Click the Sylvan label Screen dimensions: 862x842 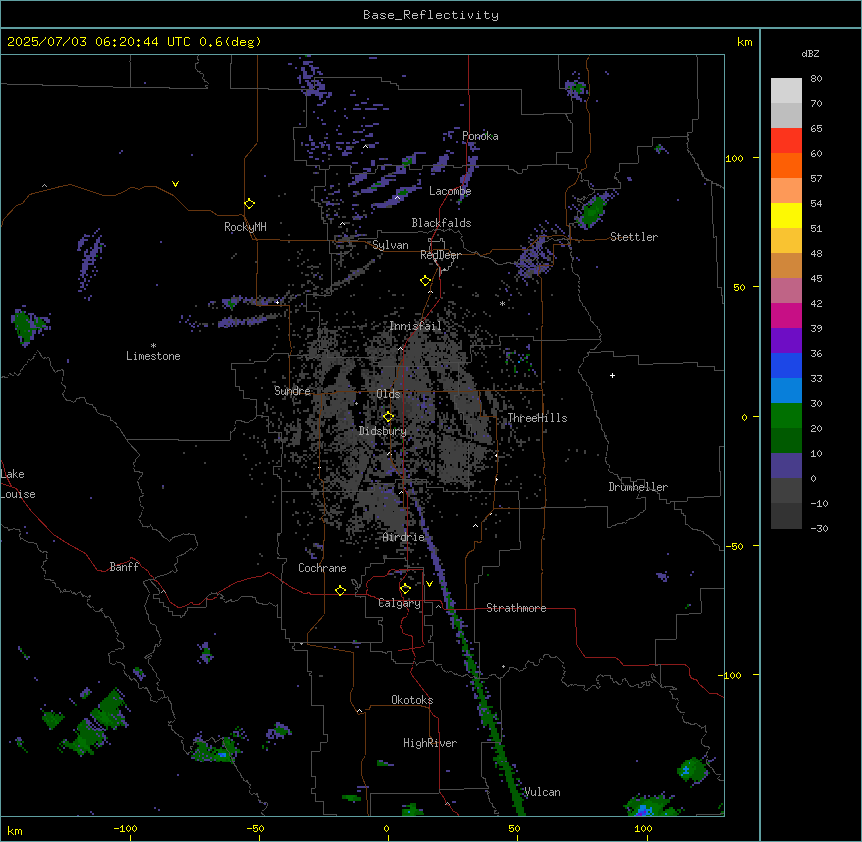[x=390, y=245]
